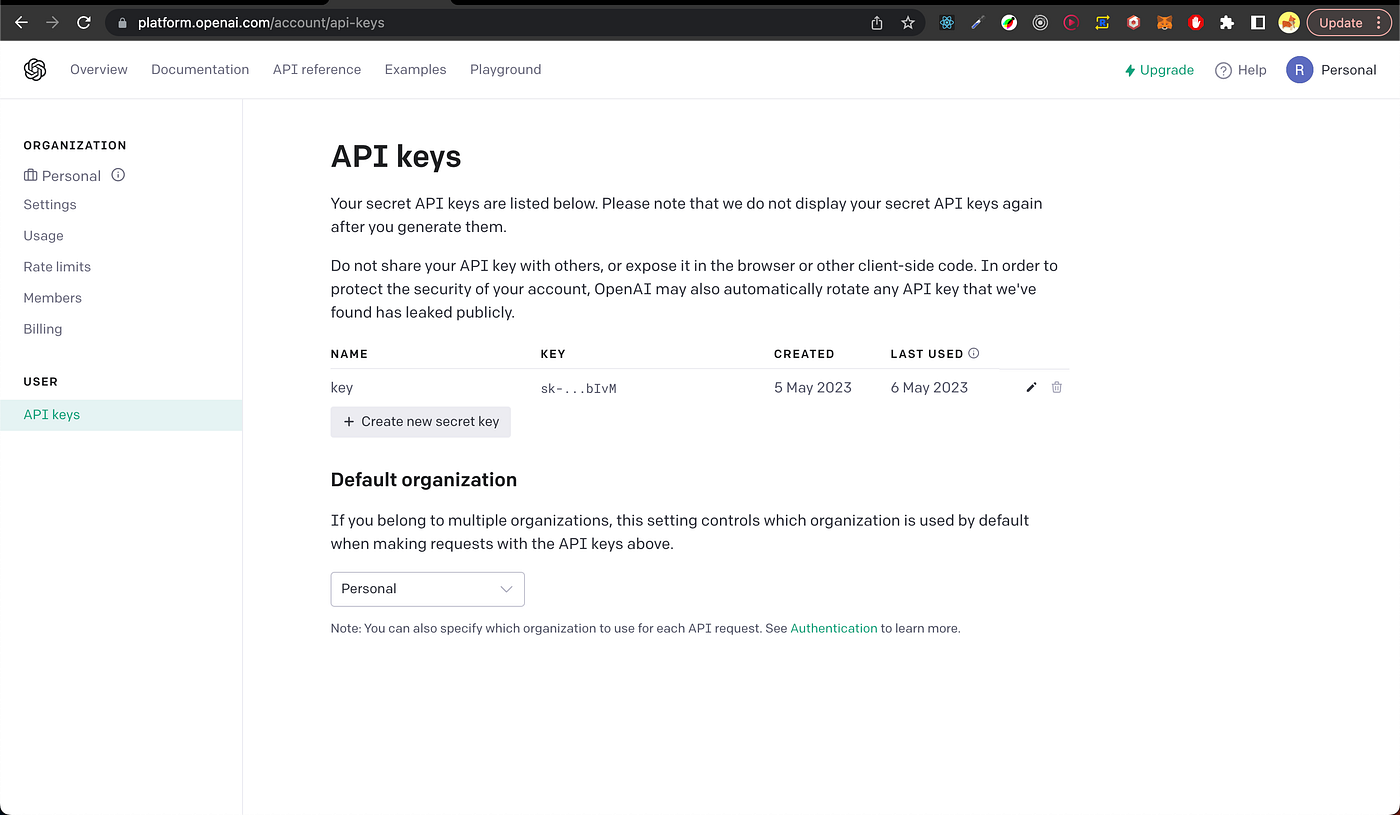
Task: Open the Chrome three-dot menu in Update button
Action: tap(1380, 22)
